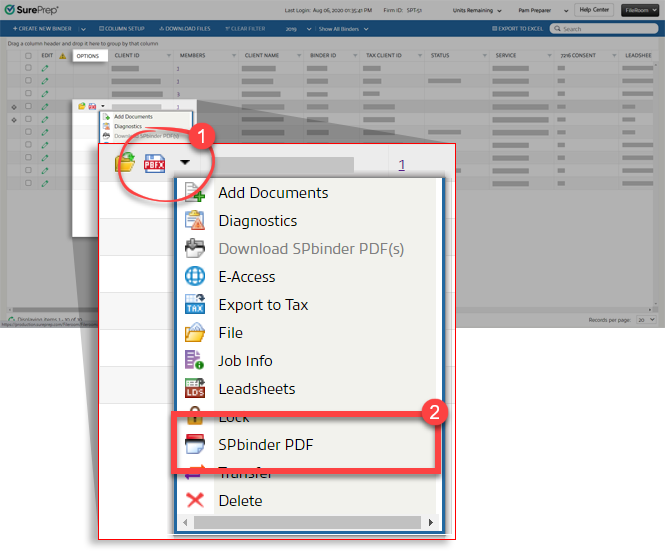
Task: Click the menu scrollbar's left arrow
Action: pos(185,522)
